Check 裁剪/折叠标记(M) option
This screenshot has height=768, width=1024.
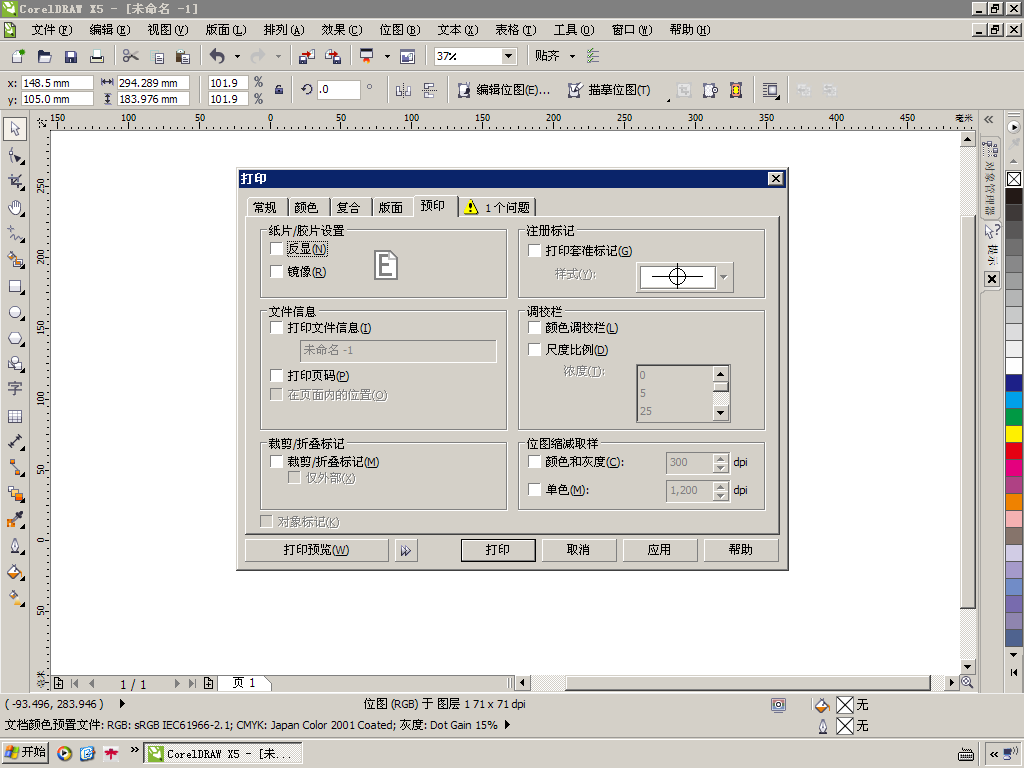click(276, 462)
